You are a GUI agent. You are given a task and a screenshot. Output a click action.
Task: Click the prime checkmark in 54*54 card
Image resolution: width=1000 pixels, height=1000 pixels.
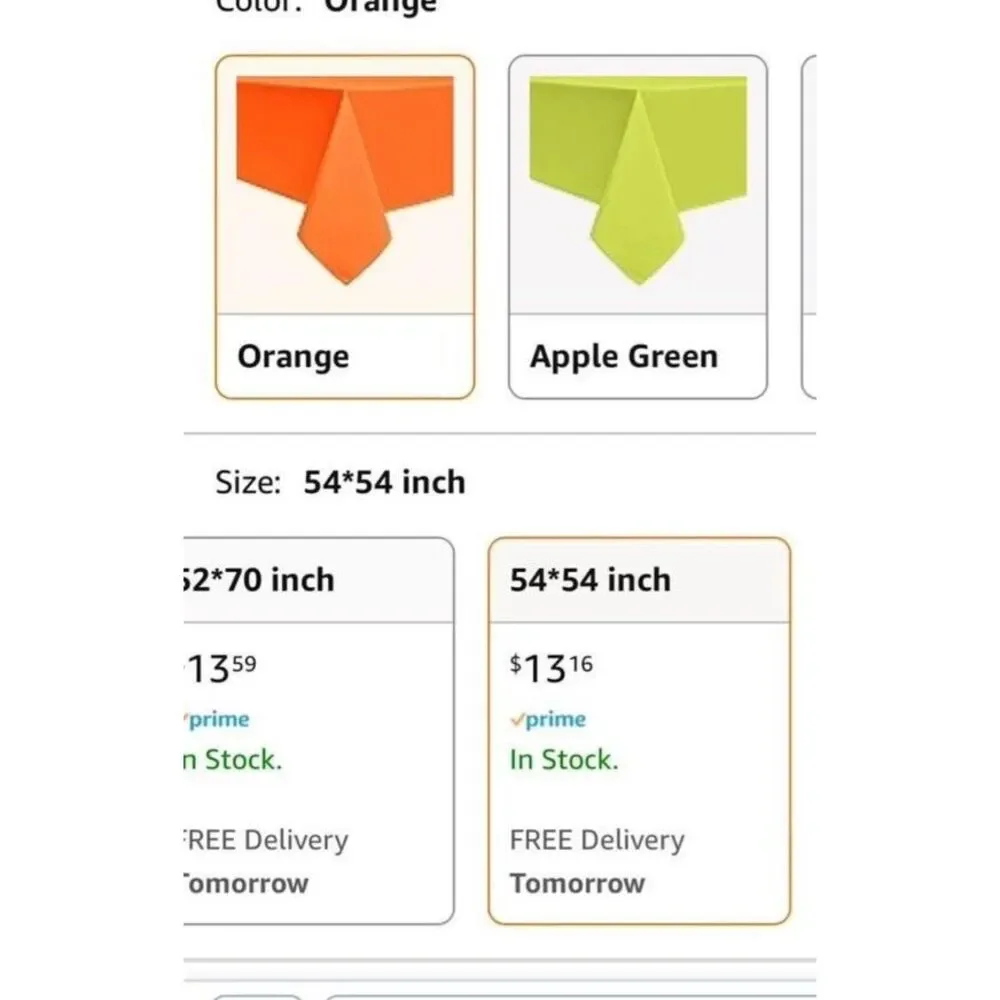click(x=517, y=720)
